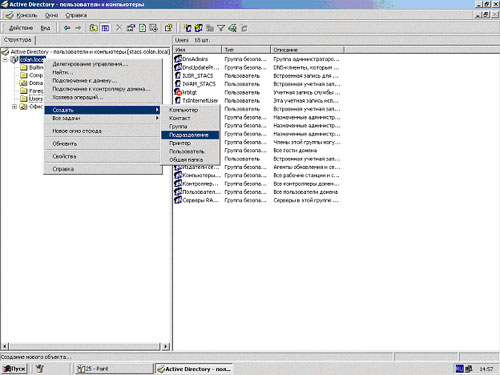The image size is (500, 375).
Task: Select Хозяева операций in context menu
Action: tap(103, 97)
